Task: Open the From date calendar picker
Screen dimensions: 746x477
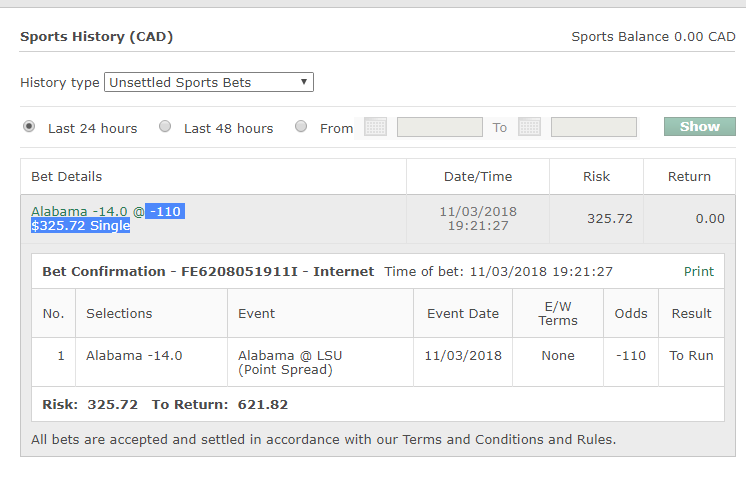Action: pos(375,127)
